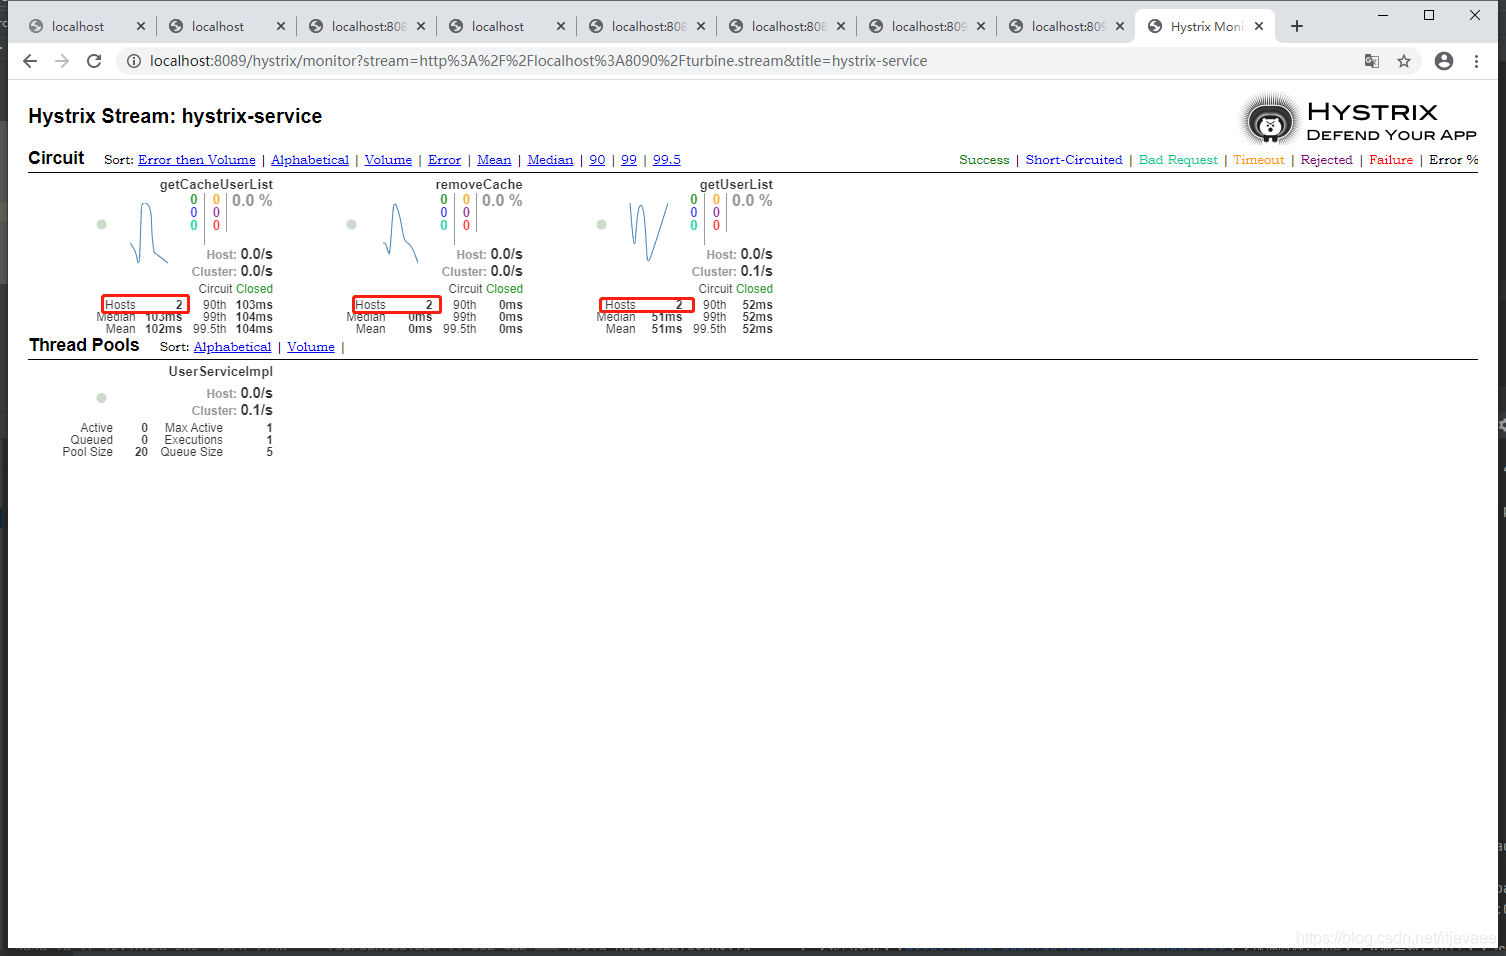Click the getUserList latency graph
This screenshot has width=1506, height=956.
[x=649, y=231]
